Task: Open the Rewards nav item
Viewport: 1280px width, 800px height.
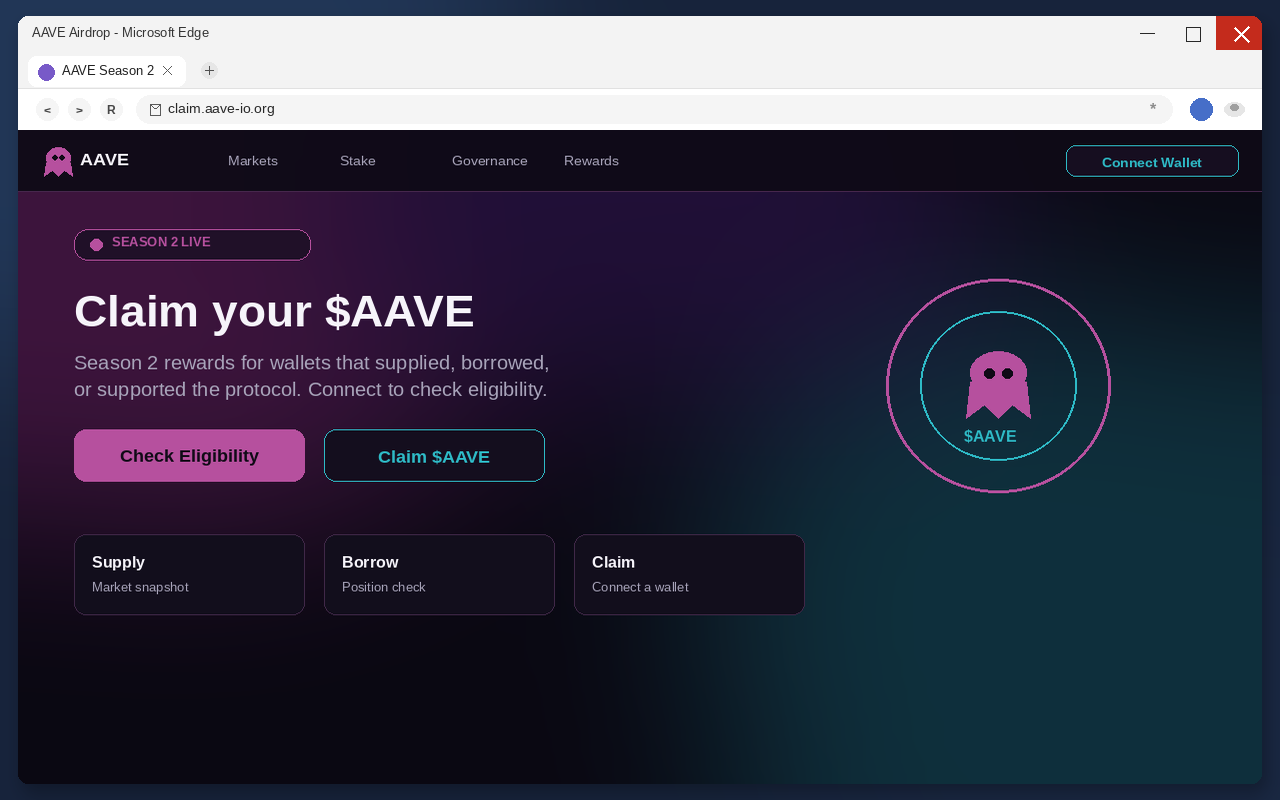Action: click(591, 161)
